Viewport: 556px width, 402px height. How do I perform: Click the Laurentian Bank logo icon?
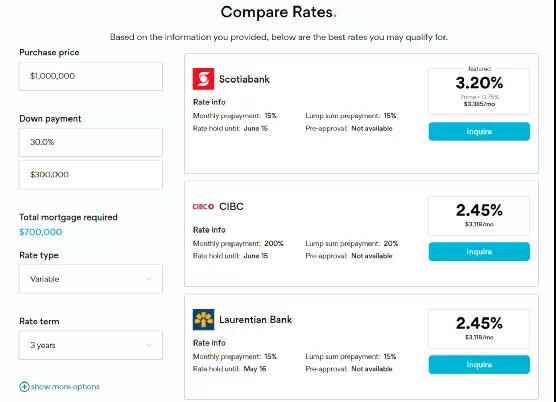[203, 319]
